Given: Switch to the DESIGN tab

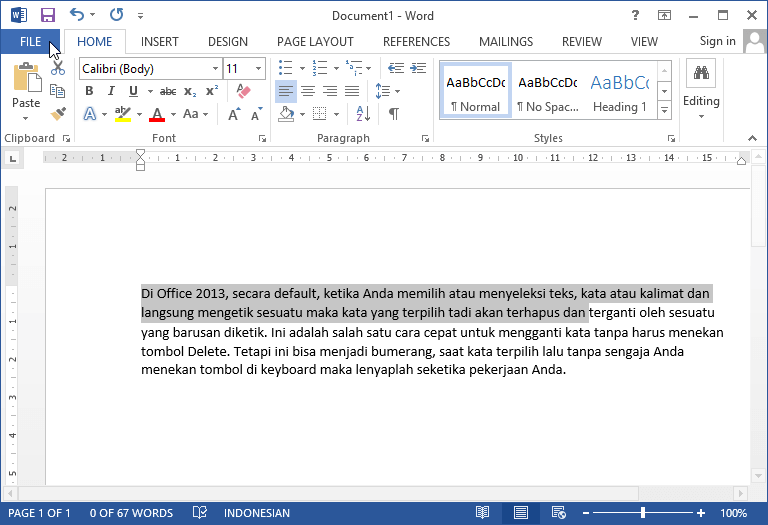Looking at the screenshot, I should [x=228, y=42].
